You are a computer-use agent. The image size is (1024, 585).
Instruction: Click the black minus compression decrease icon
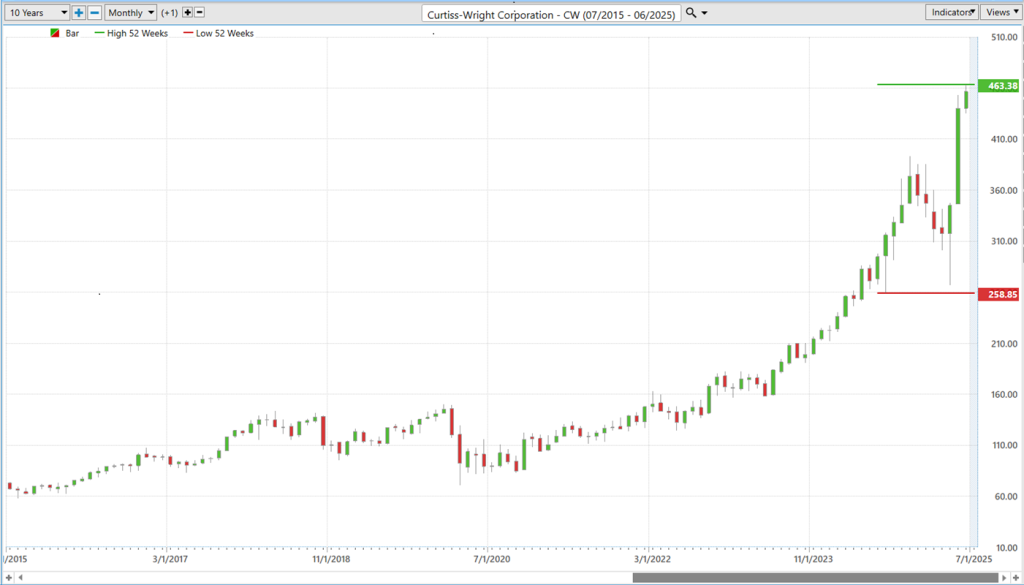pyautogui.click(x=200, y=12)
